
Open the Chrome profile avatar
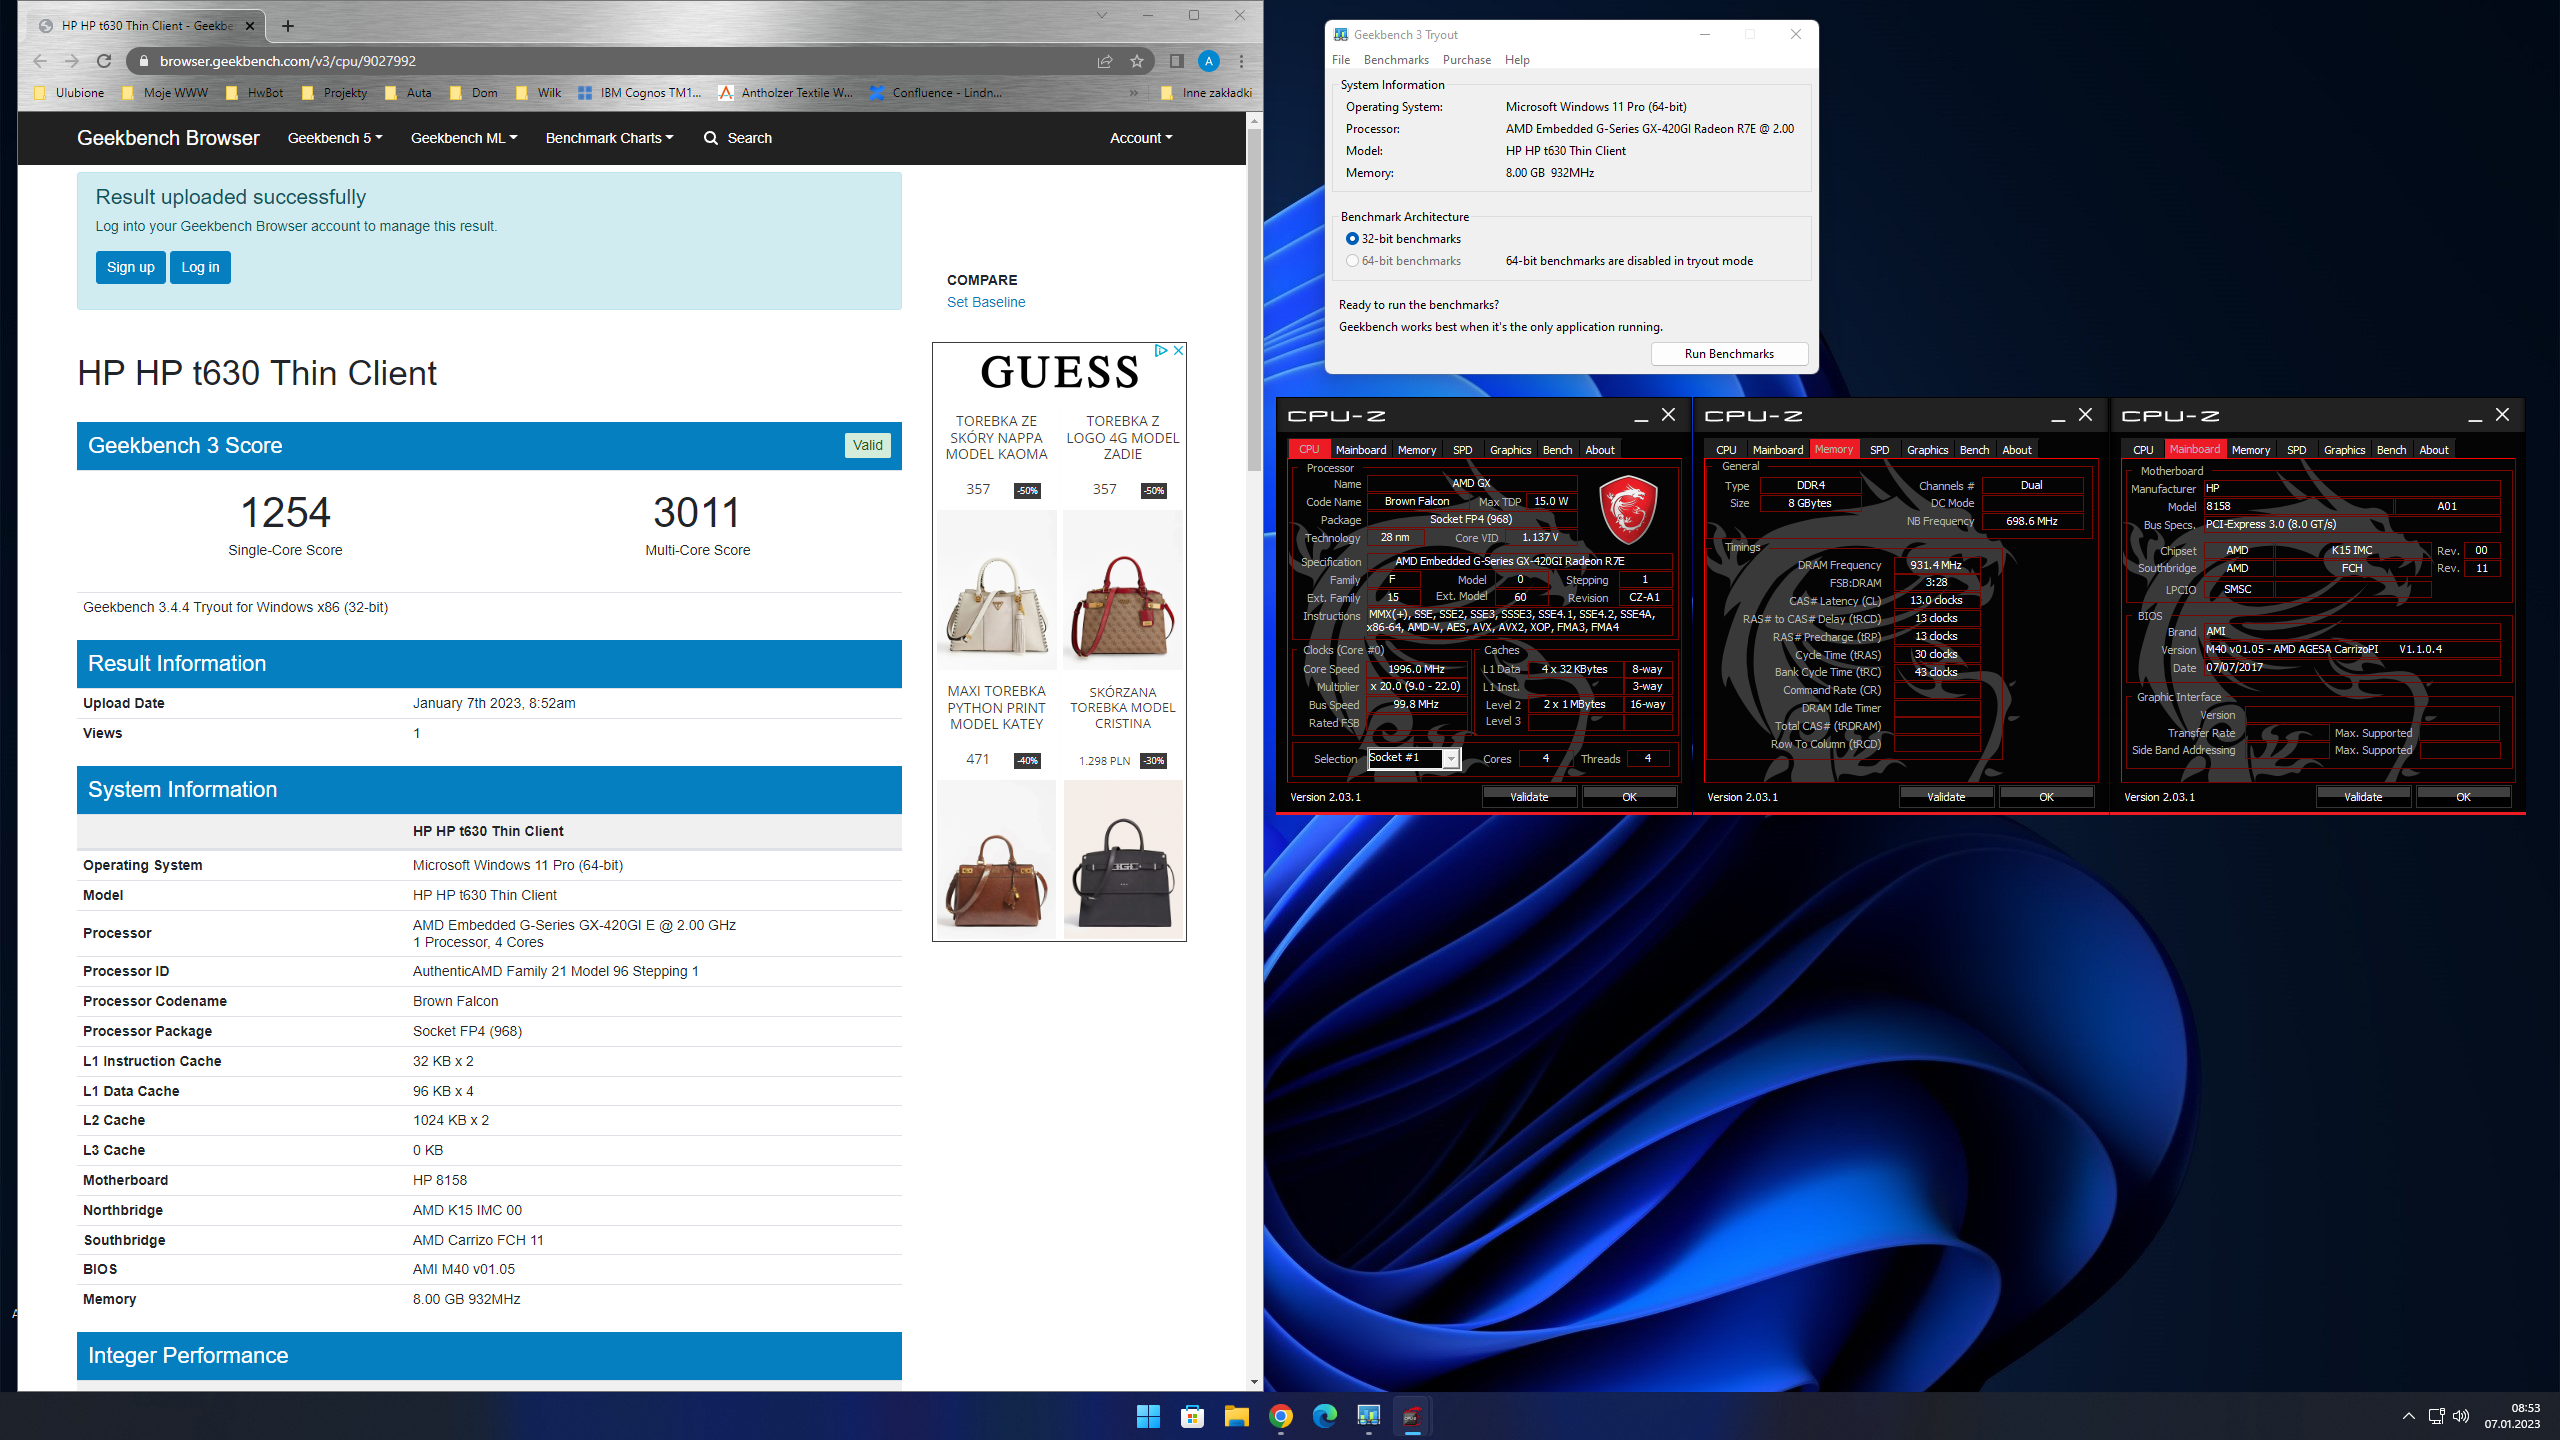pyautogui.click(x=1209, y=61)
